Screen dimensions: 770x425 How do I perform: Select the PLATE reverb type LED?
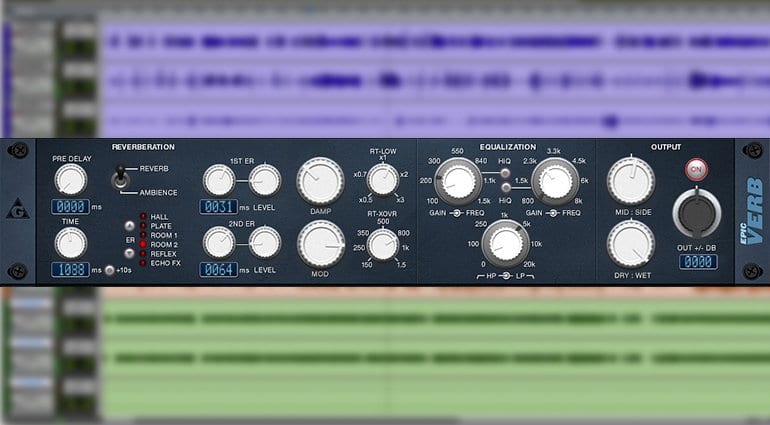[x=143, y=226]
